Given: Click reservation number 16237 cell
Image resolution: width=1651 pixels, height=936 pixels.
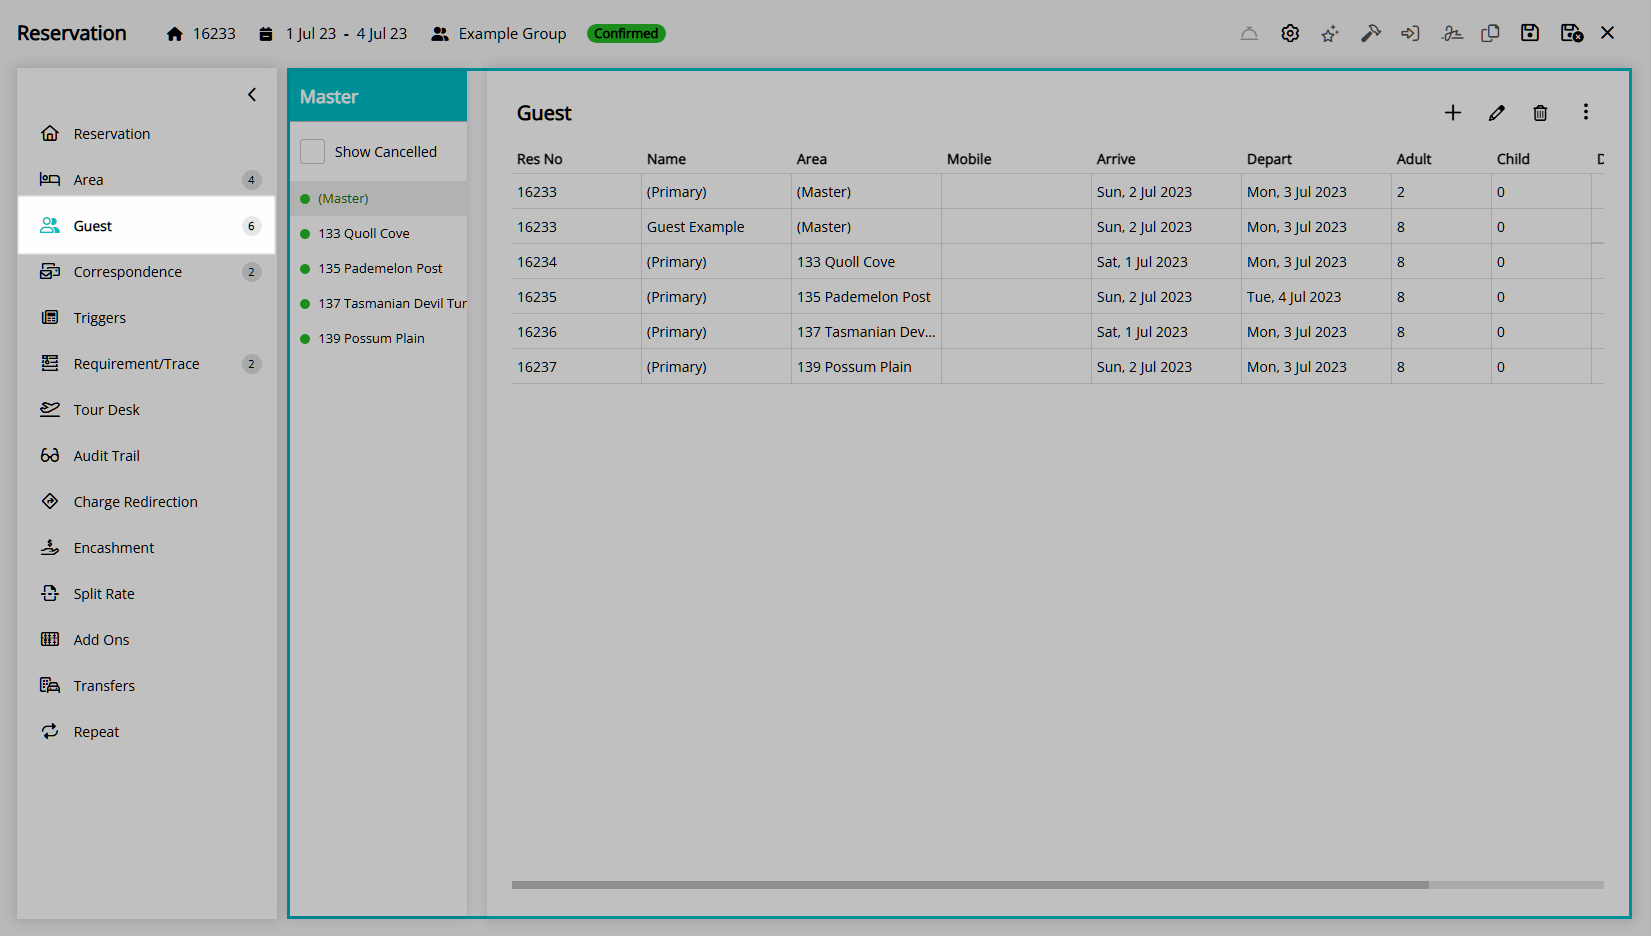Looking at the screenshot, I should [576, 367].
